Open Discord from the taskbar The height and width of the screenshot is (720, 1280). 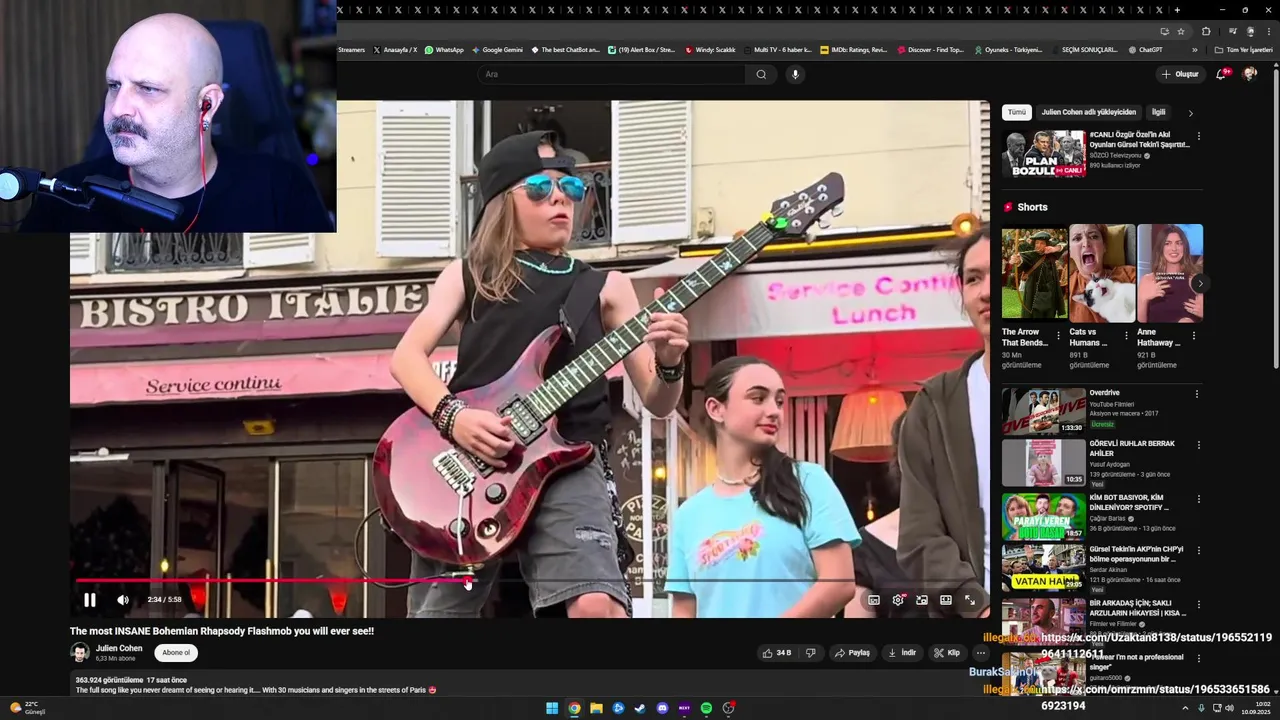click(x=662, y=708)
